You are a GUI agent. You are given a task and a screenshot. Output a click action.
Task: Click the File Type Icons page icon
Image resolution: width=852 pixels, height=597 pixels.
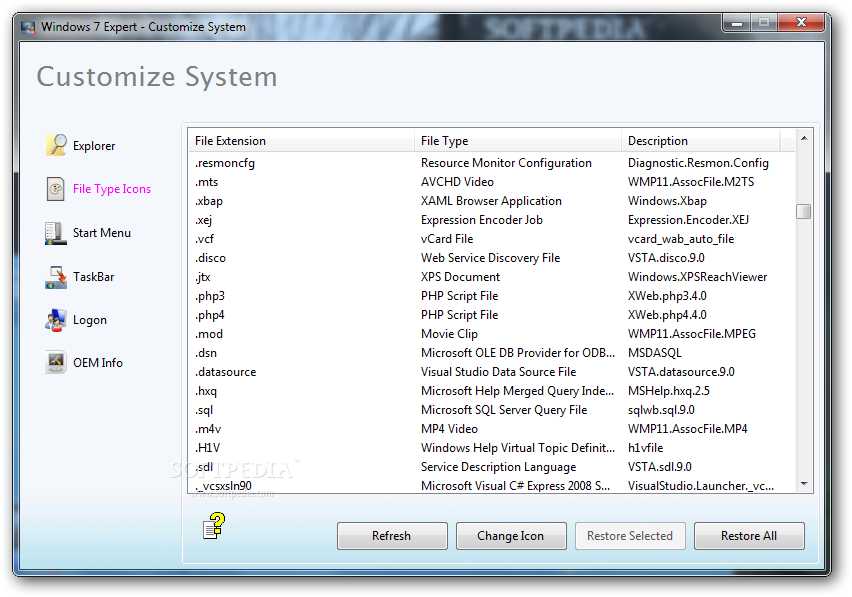point(55,189)
